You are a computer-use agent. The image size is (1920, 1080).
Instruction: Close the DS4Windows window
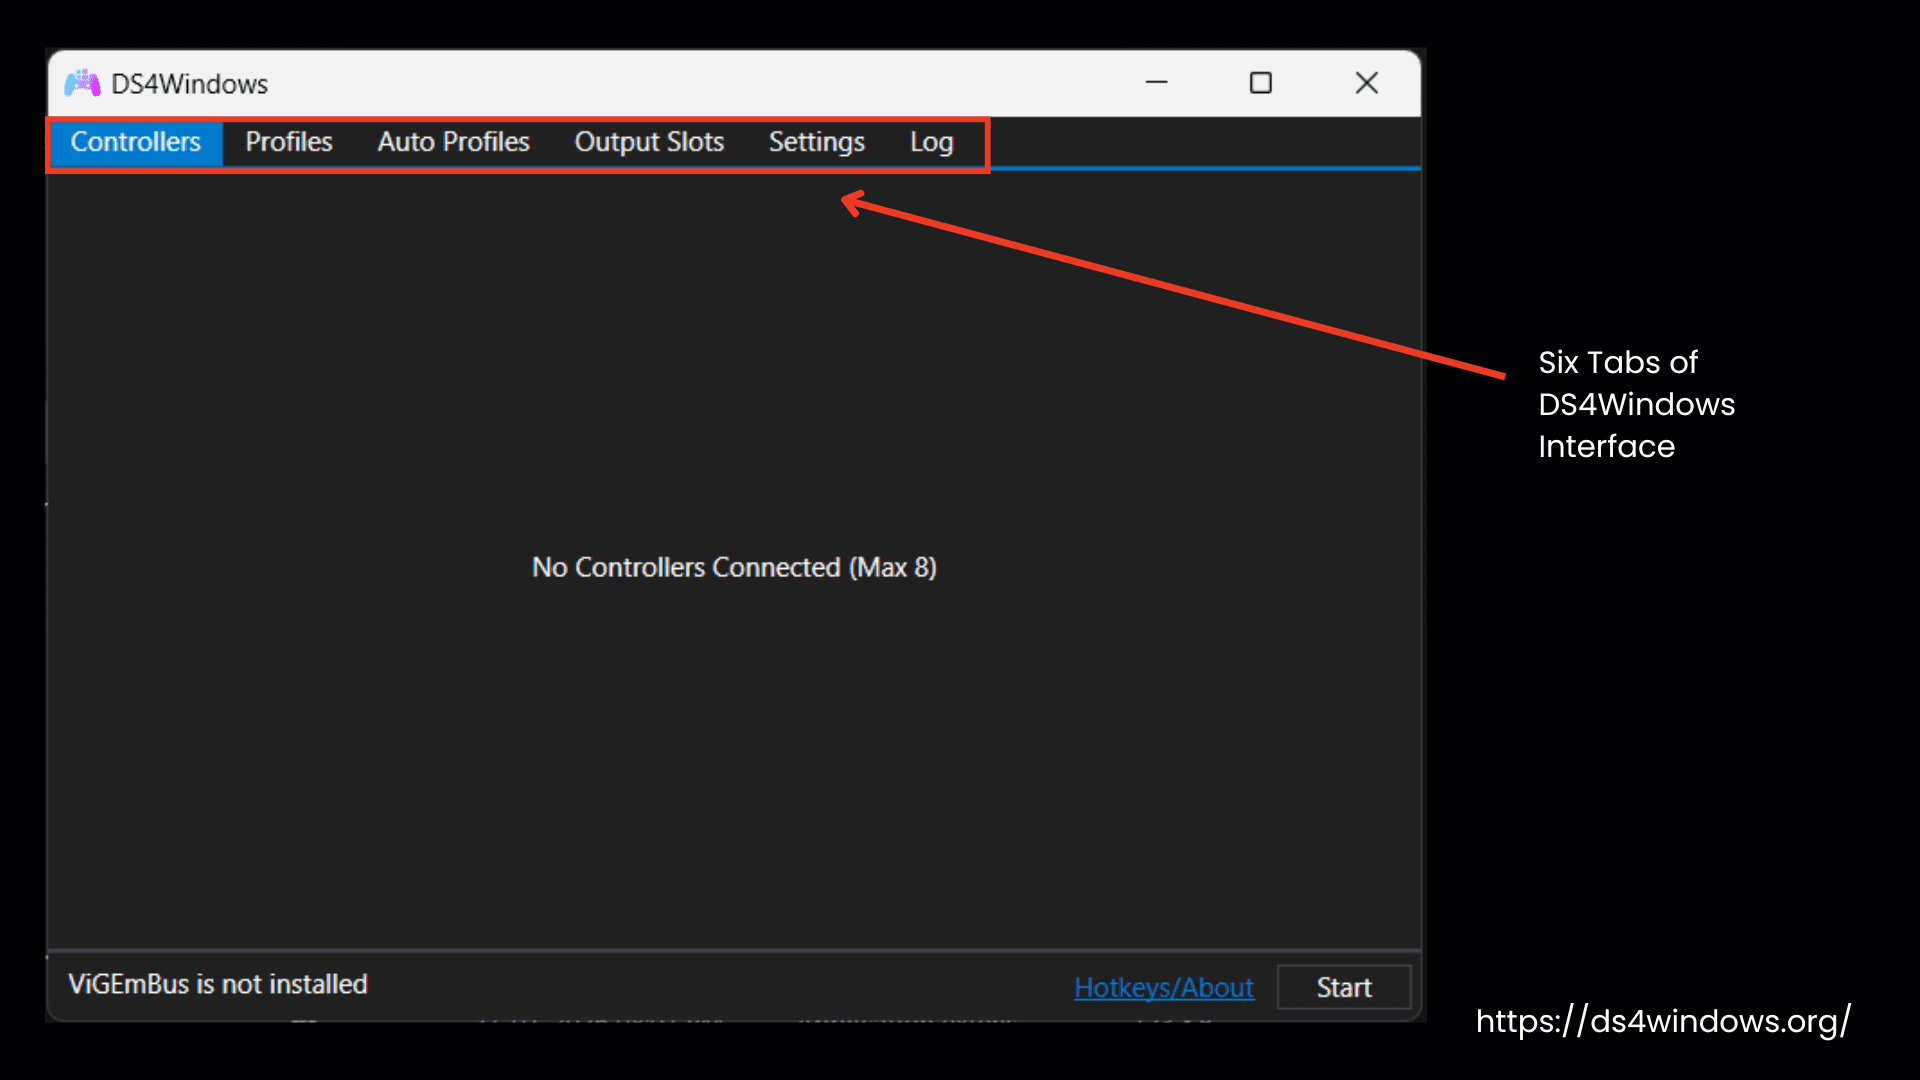[x=1366, y=83]
